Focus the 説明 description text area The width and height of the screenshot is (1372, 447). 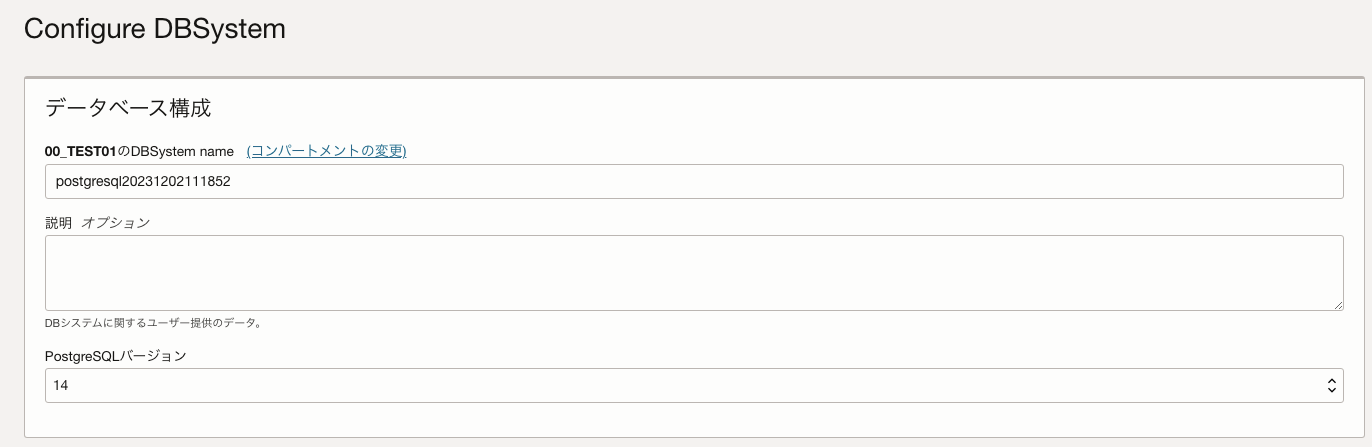point(694,273)
